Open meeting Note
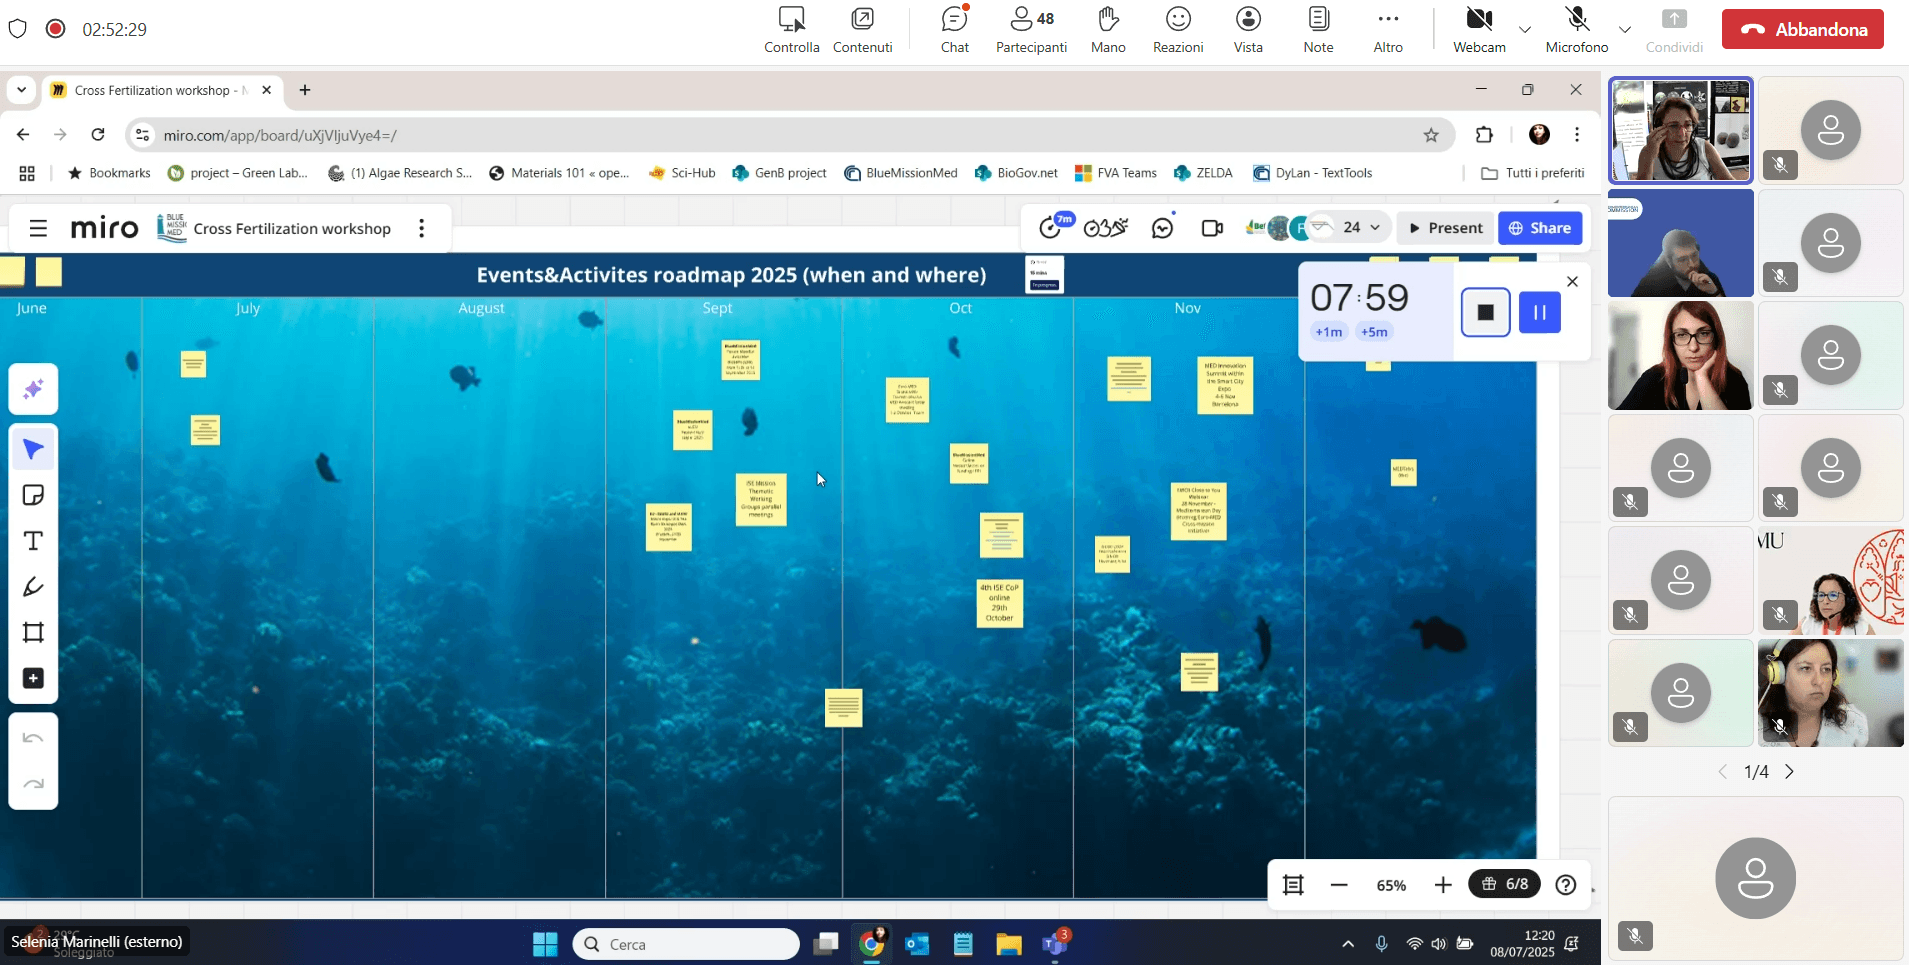 point(1318,30)
